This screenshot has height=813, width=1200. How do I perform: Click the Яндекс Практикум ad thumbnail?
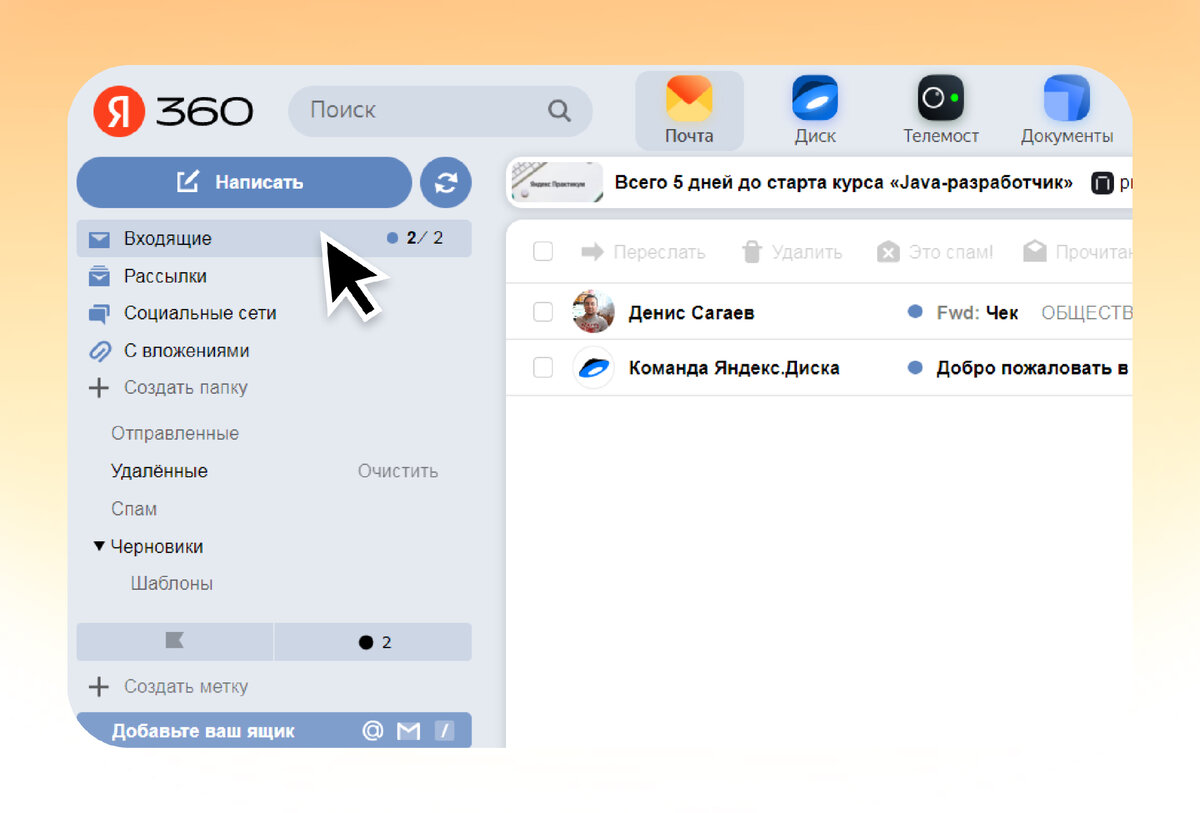[557, 183]
